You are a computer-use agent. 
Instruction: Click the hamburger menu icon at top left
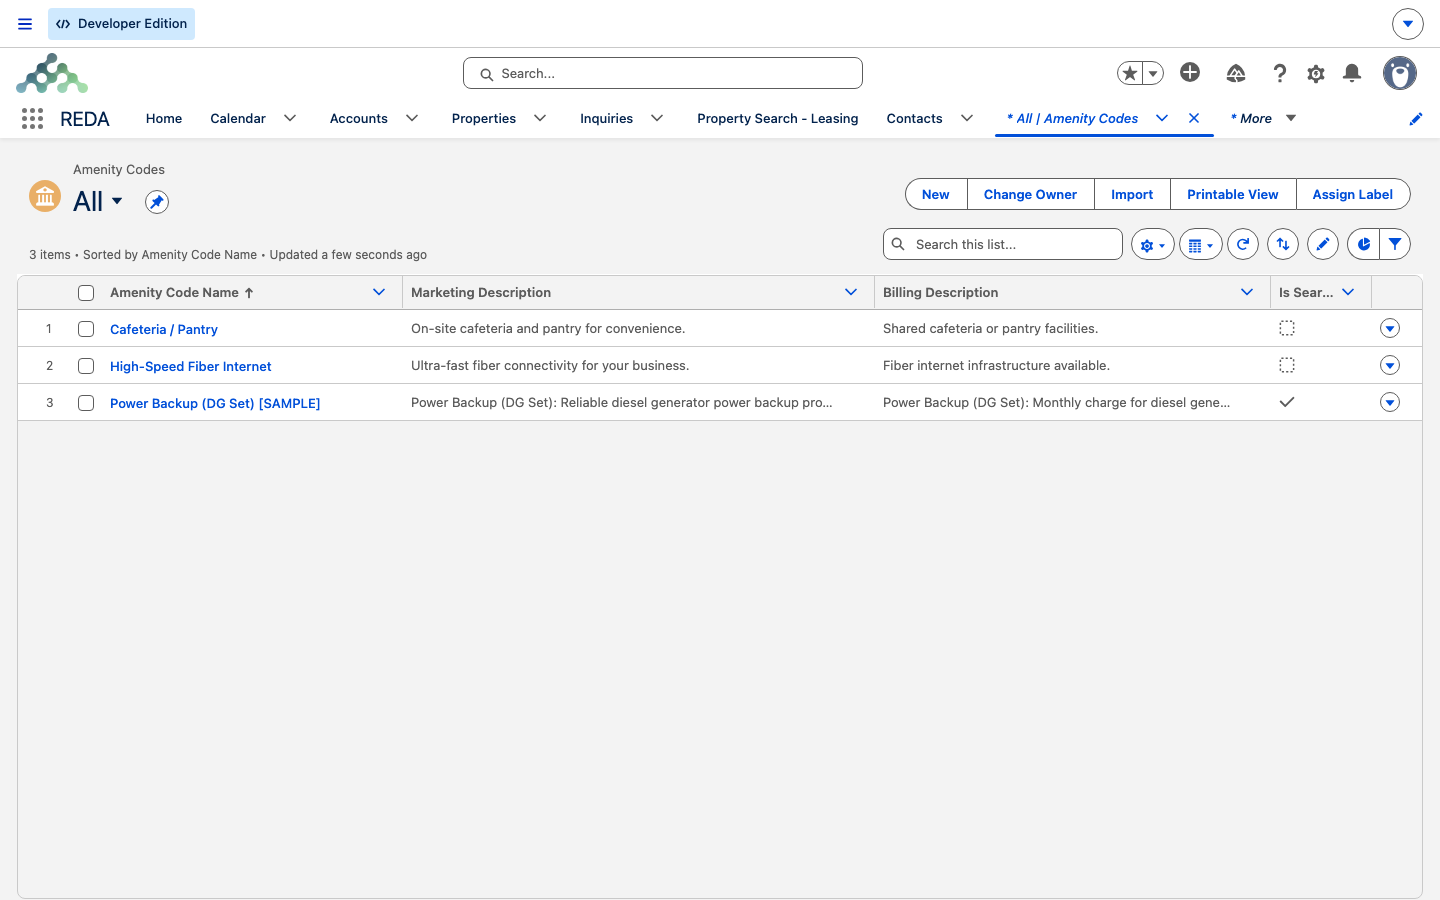(25, 24)
